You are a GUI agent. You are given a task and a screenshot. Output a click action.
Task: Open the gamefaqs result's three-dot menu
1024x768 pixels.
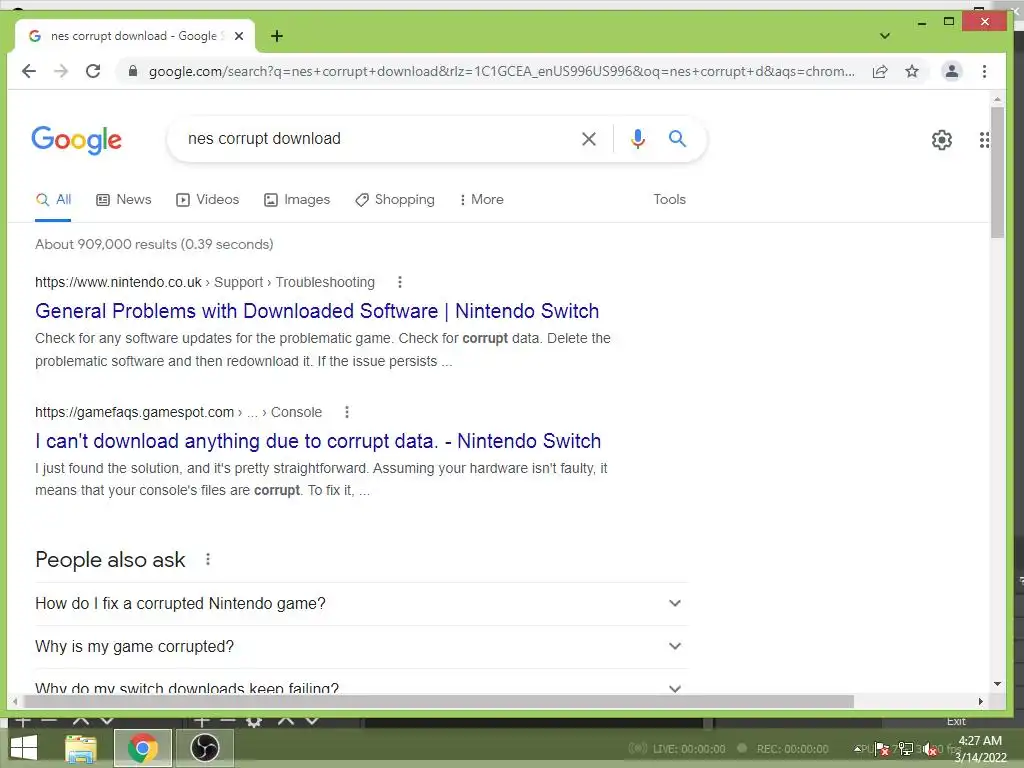[347, 412]
